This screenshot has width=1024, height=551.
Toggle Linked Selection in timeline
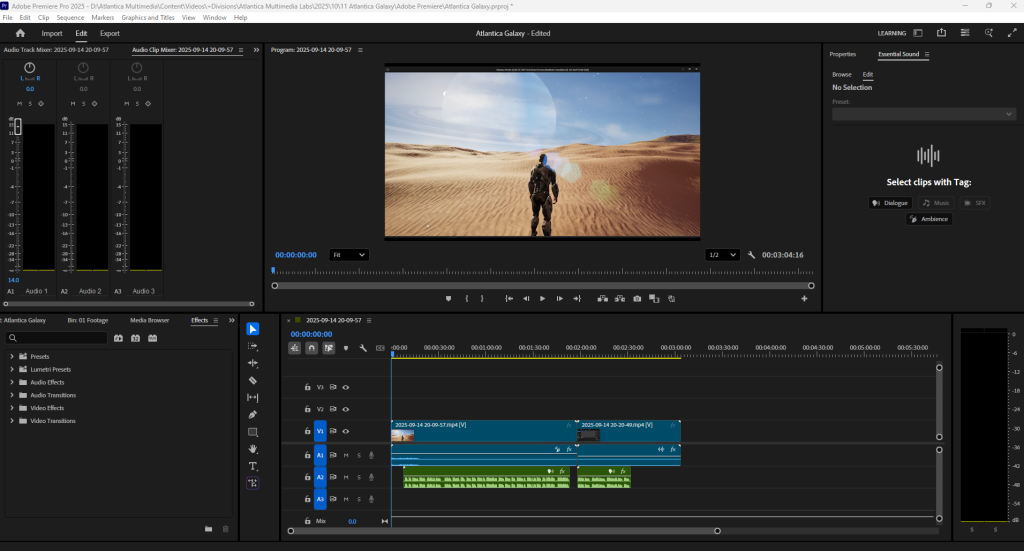[x=328, y=348]
